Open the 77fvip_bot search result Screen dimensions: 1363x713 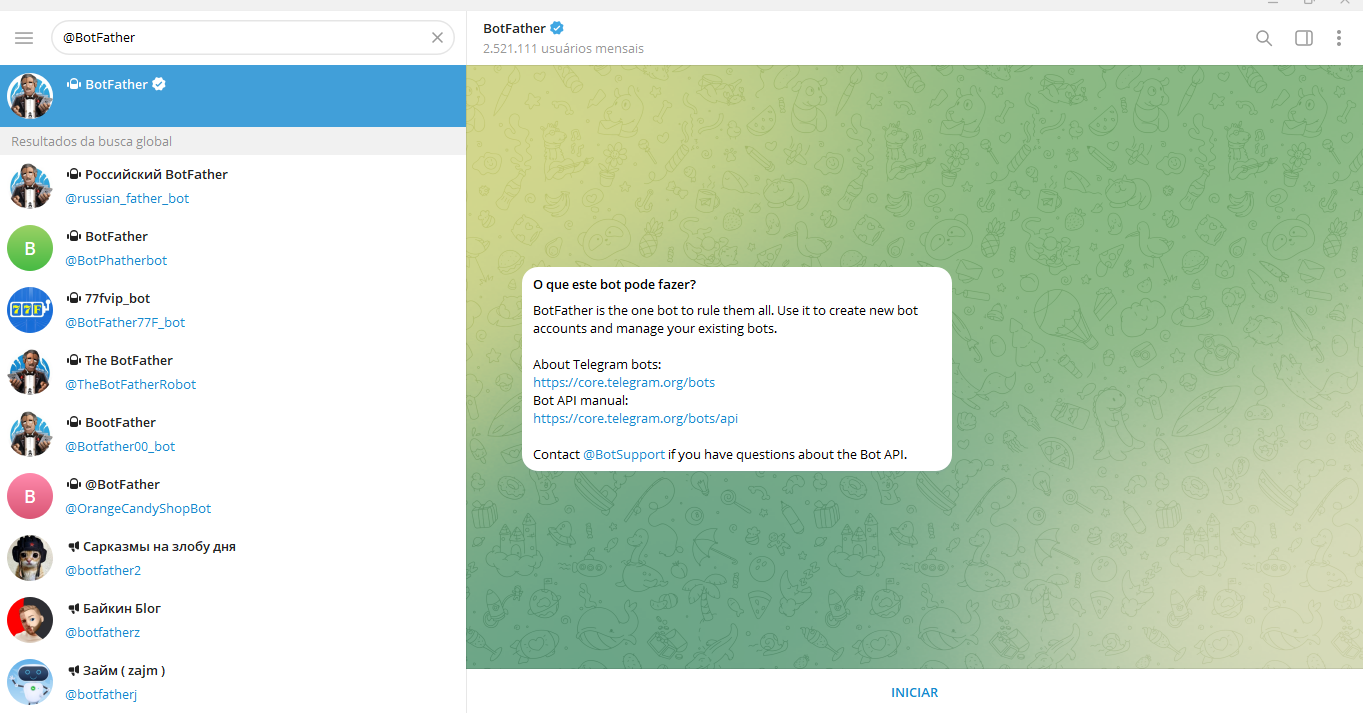233,310
